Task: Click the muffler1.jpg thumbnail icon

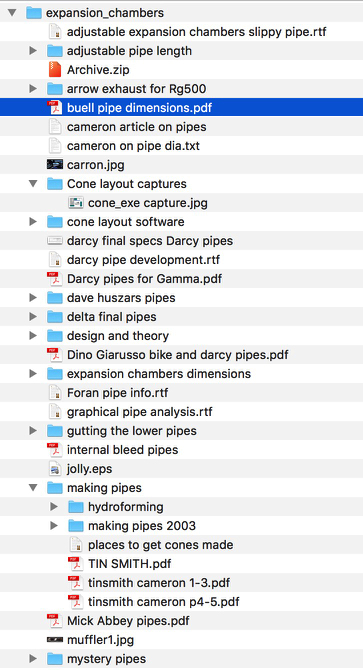Action: pyautogui.click(x=55, y=640)
